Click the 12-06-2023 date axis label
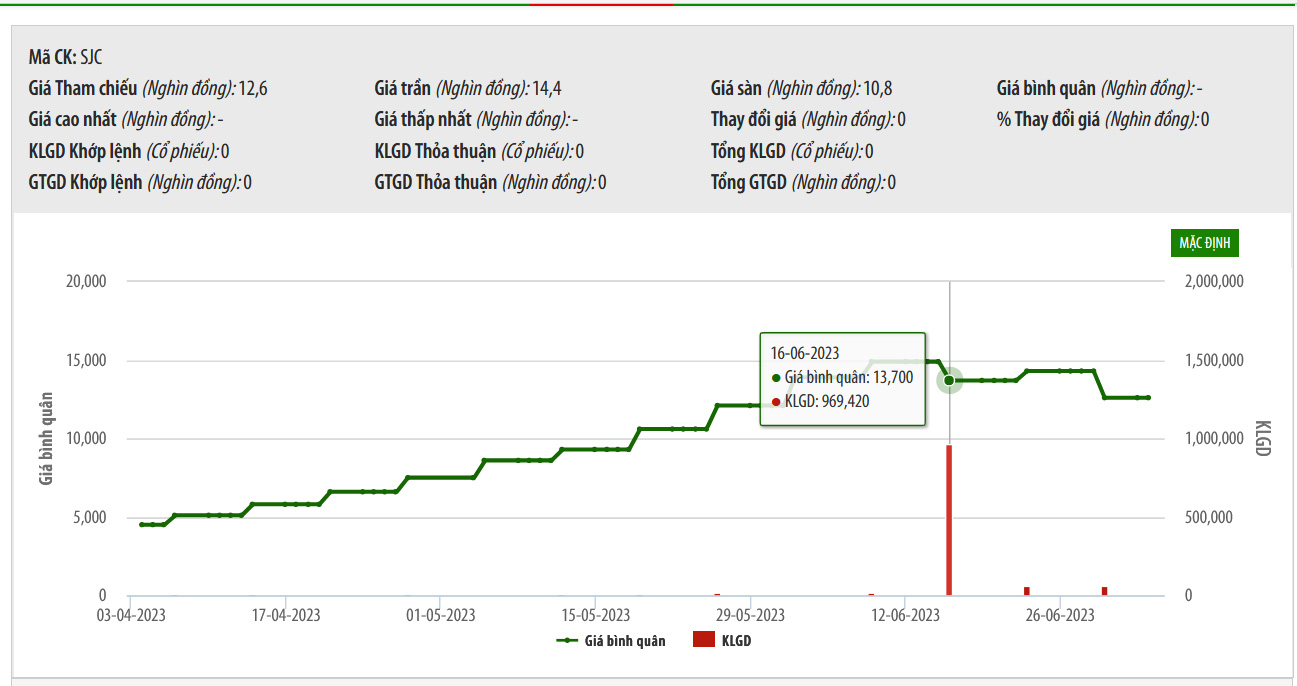 [906, 615]
